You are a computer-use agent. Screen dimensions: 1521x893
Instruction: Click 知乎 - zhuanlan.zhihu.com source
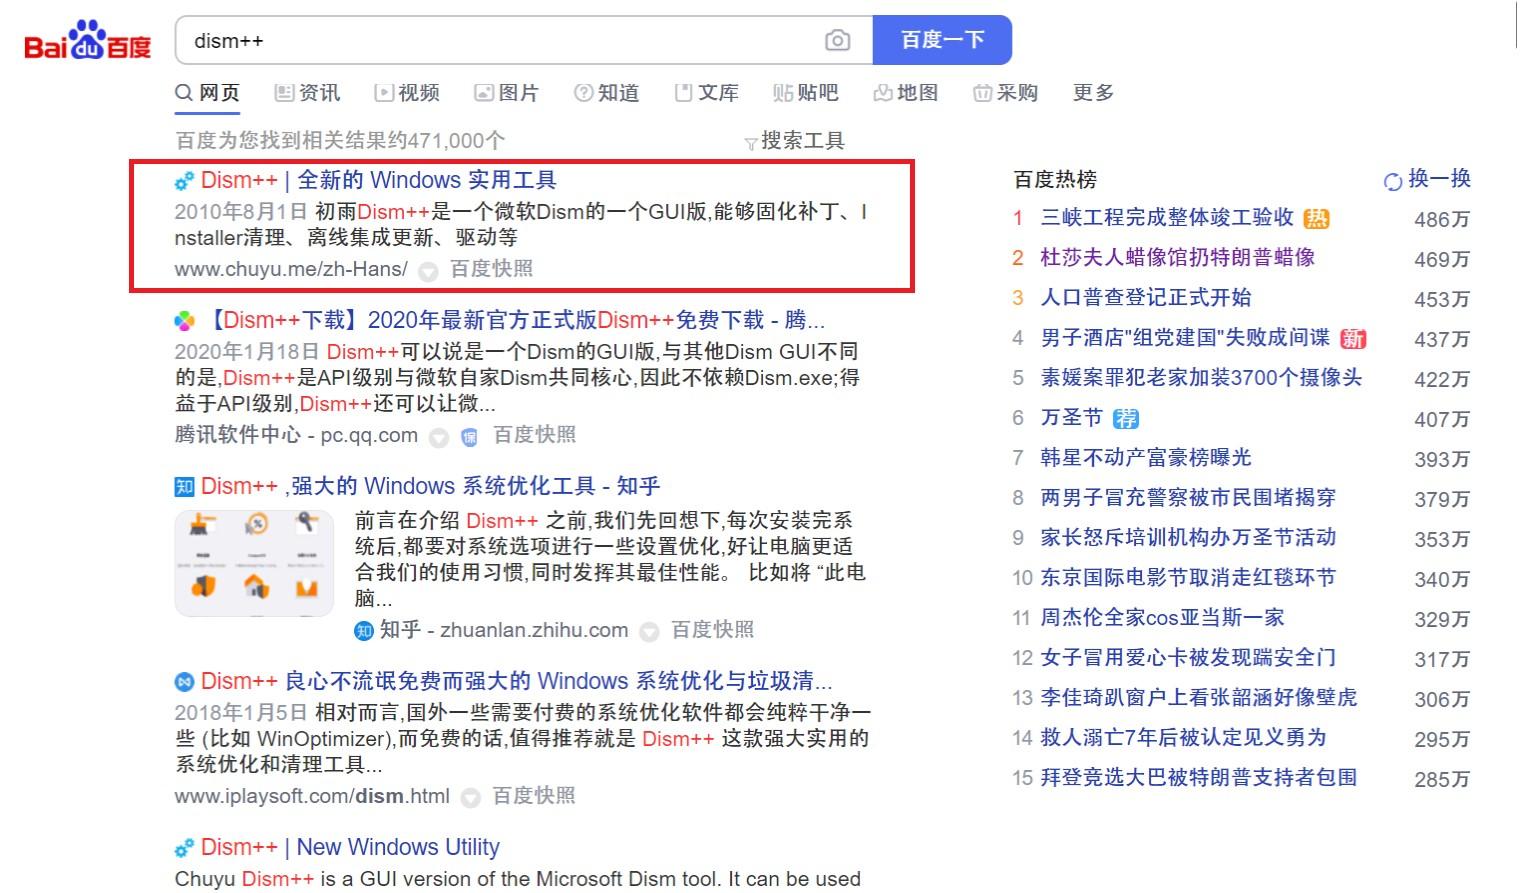tap(504, 630)
